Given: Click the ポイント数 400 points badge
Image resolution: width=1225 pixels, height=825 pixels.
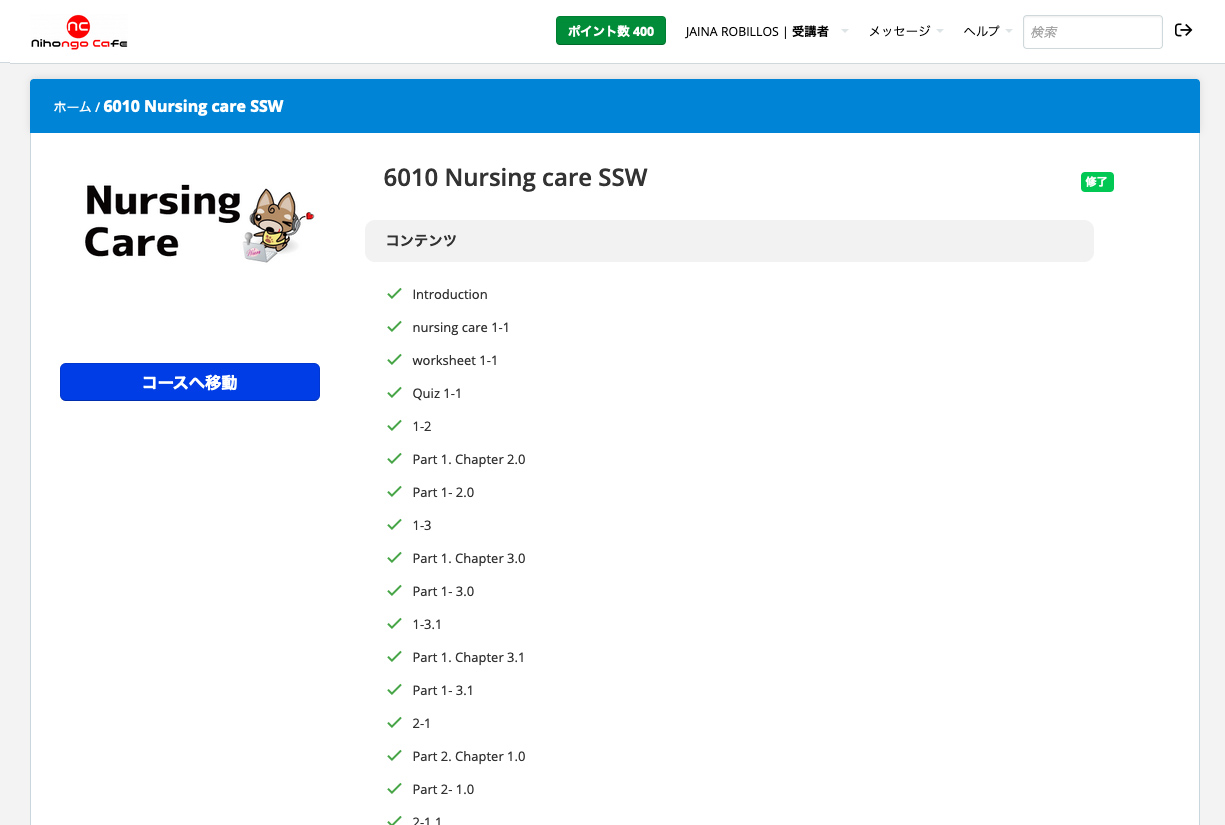Looking at the screenshot, I should [x=610, y=31].
